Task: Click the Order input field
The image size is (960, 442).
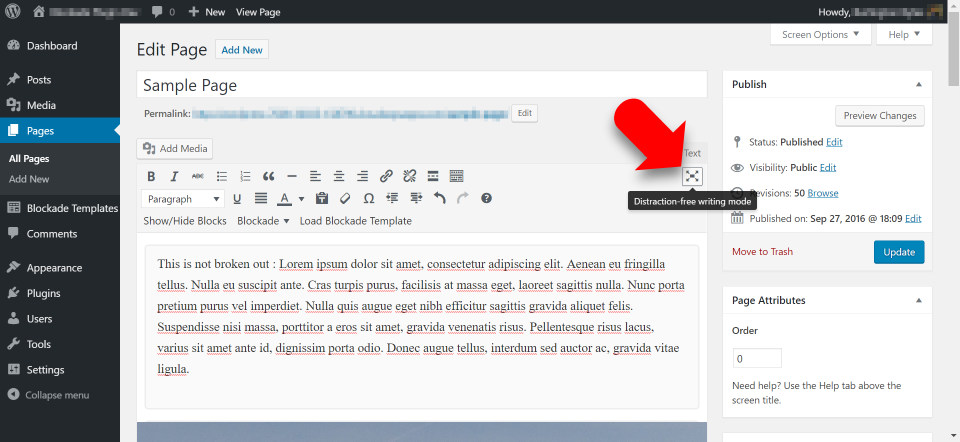Action: tap(757, 359)
